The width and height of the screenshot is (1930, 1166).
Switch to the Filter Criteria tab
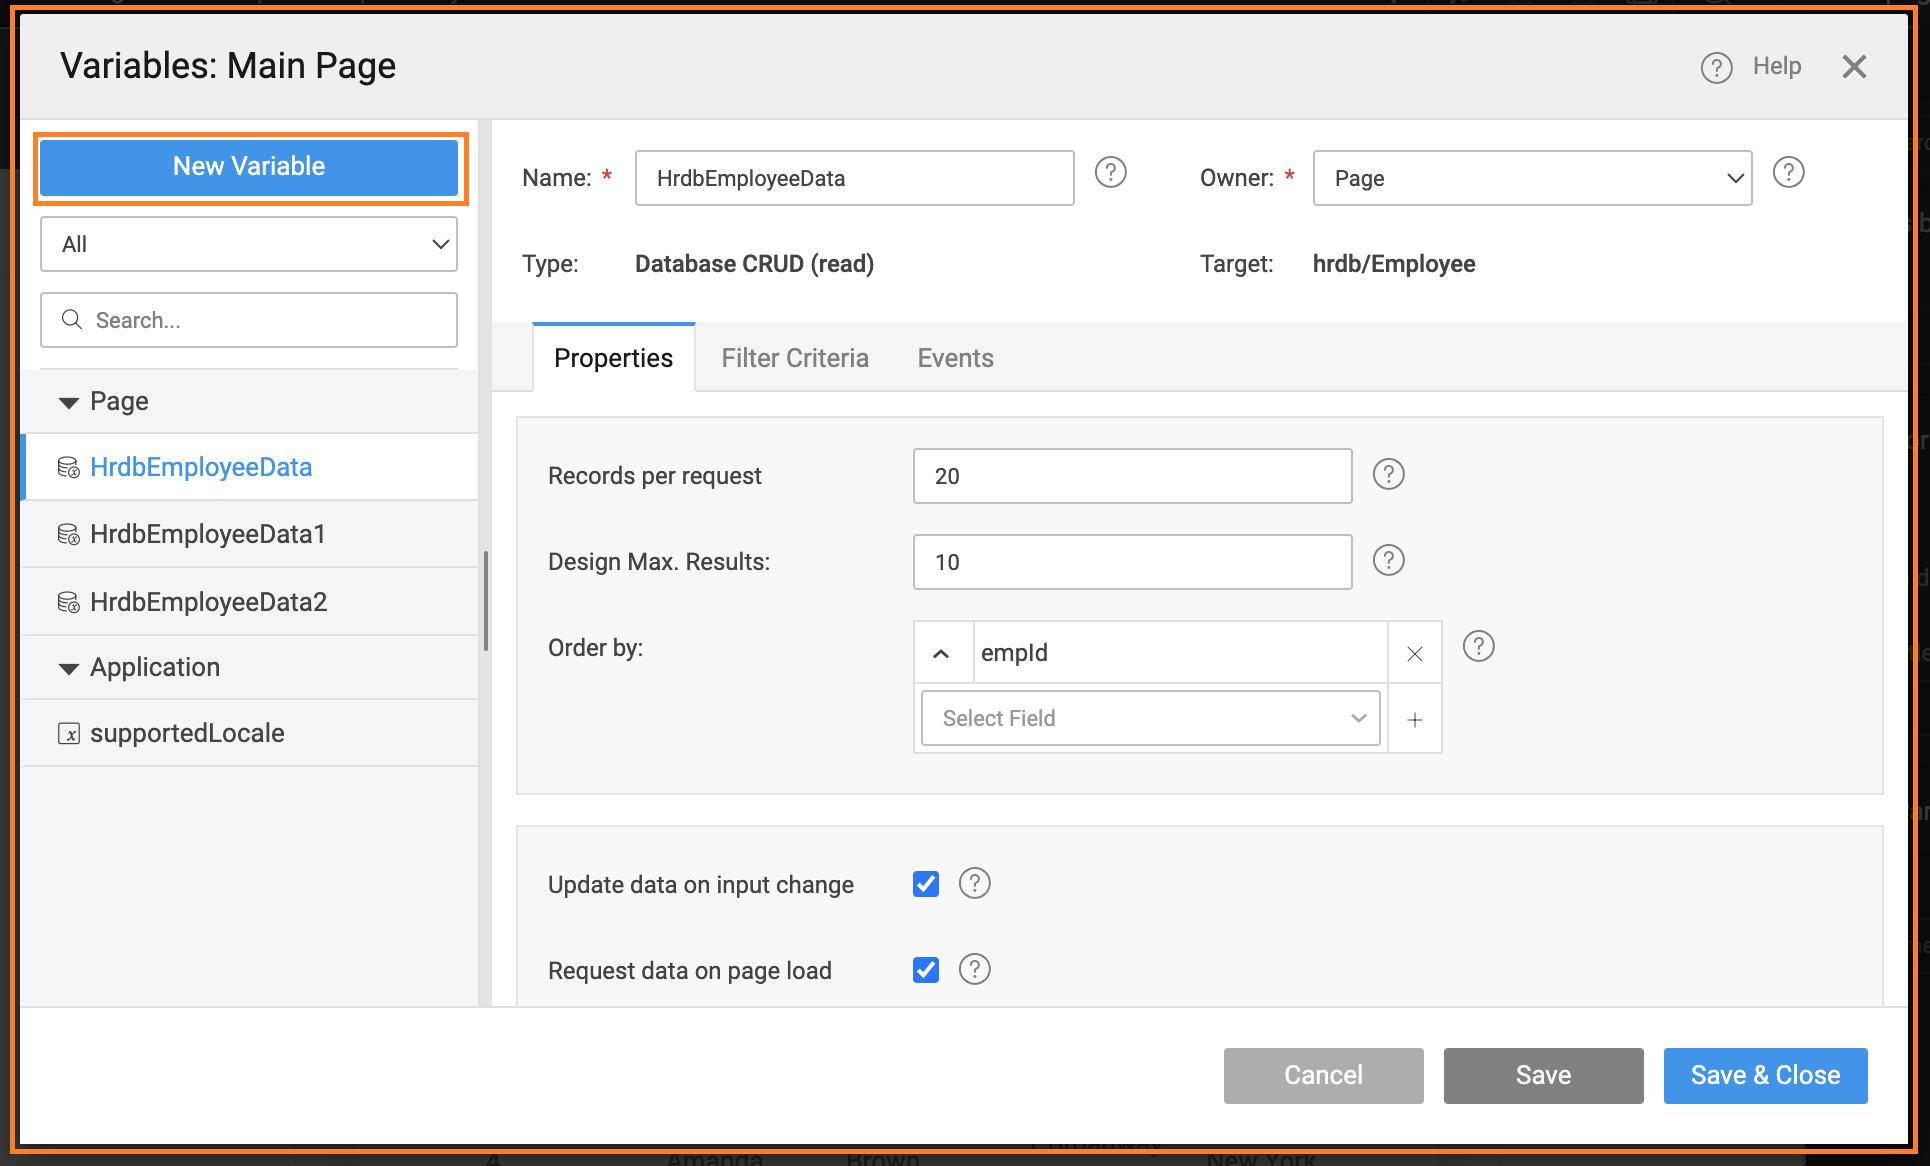pyautogui.click(x=795, y=358)
